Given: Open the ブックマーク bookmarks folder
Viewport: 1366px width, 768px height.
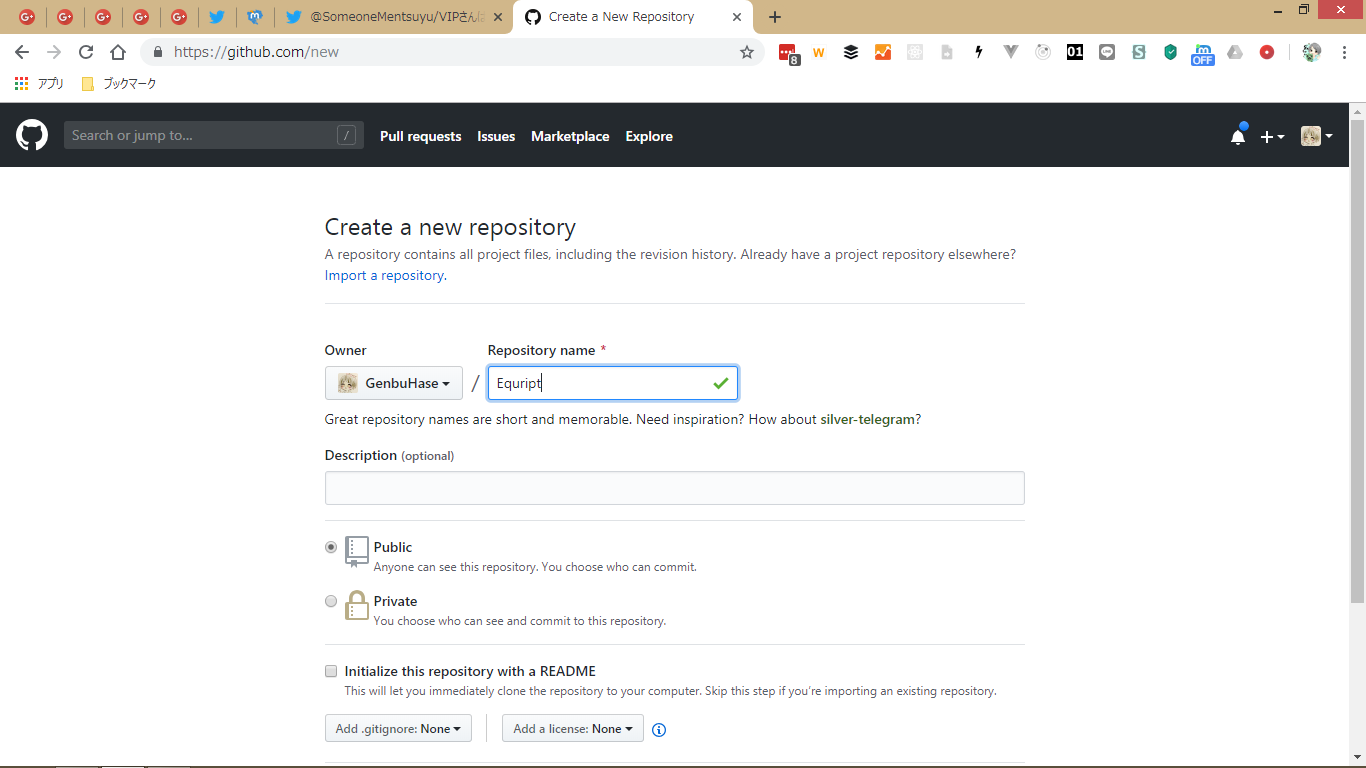Looking at the screenshot, I should [119, 84].
